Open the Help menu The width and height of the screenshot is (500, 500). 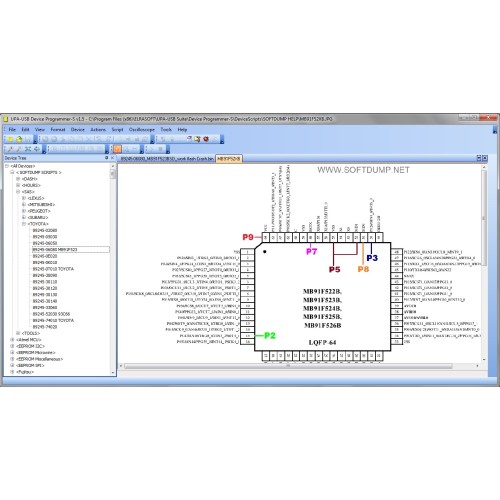tap(182, 129)
